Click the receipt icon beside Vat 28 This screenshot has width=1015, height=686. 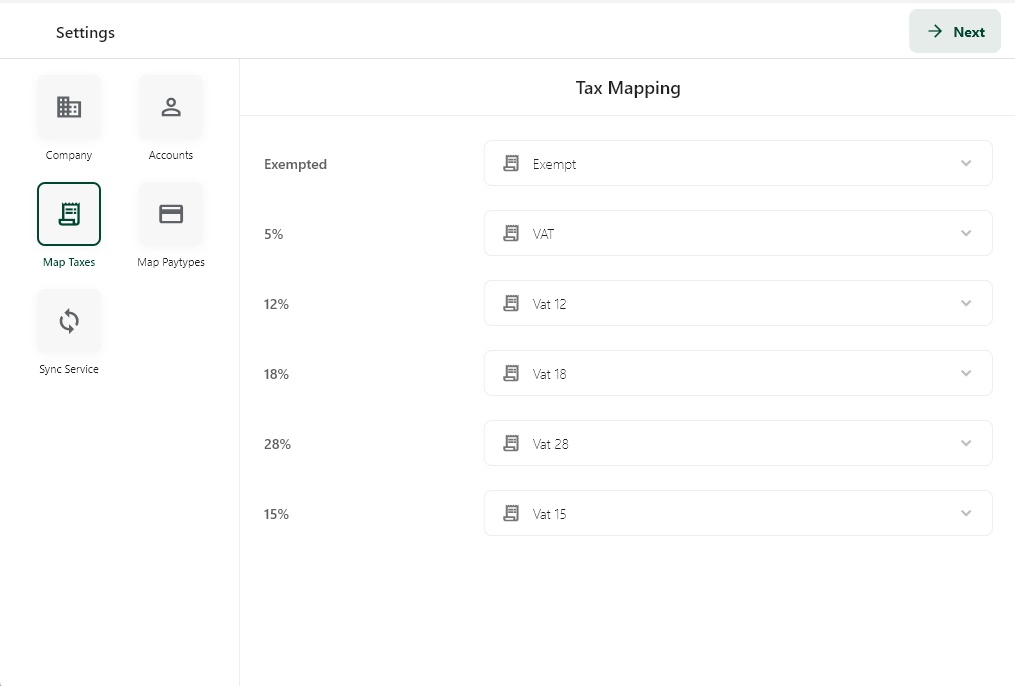[x=511, y=444]
